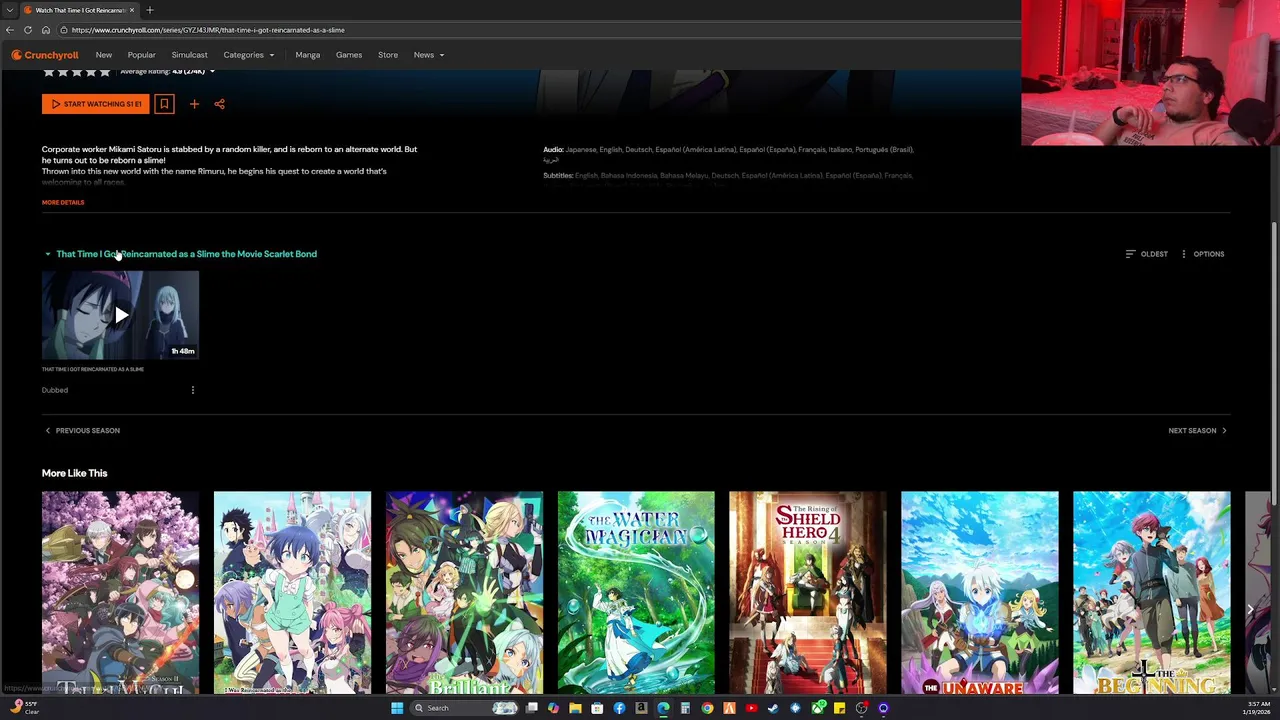Open episode options three-dot menu under movie
The width and height of the screenshot is (1280, 720).
point(193,390)
